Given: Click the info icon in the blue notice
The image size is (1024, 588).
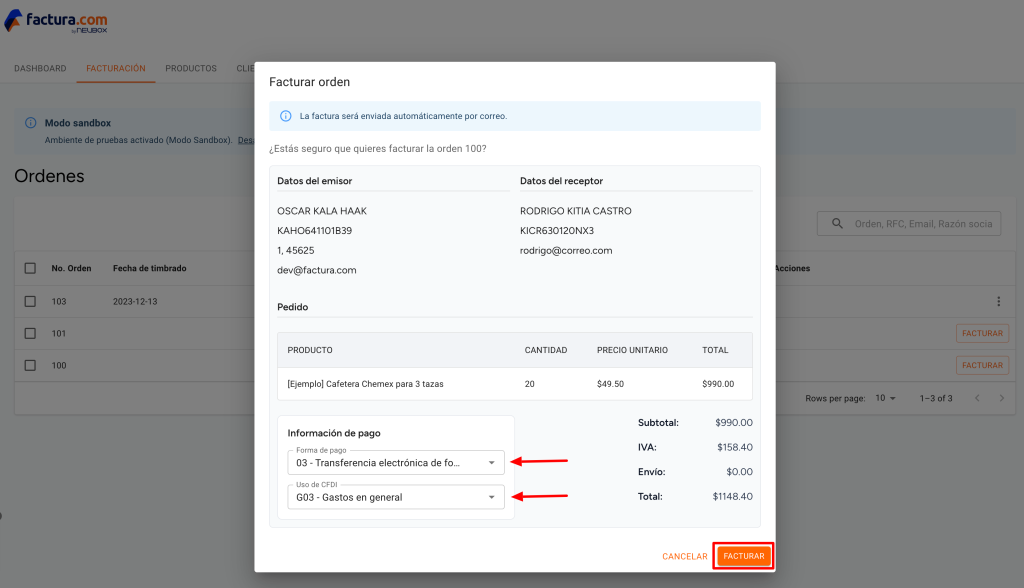Looking at the screenshot, I should 285,116.
